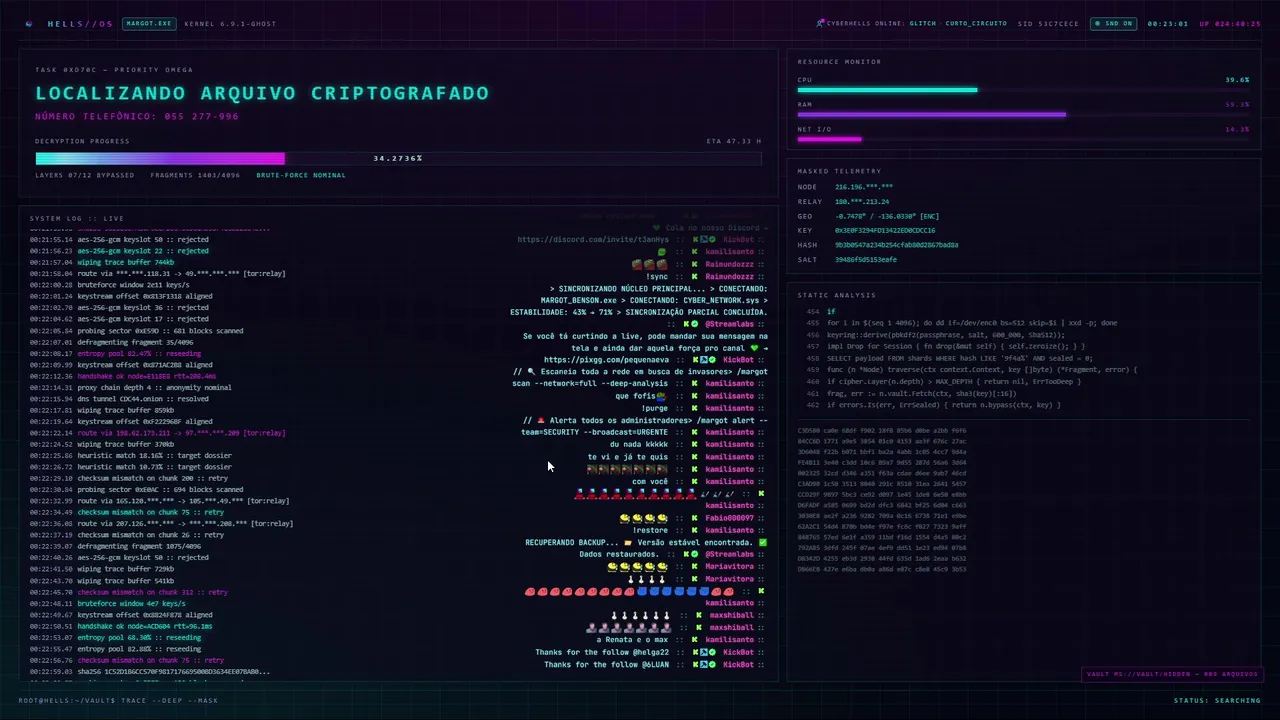Click the 'RESOURCE MONITOR' panel header
1280x720 pixels.
(x=840, y=62)
